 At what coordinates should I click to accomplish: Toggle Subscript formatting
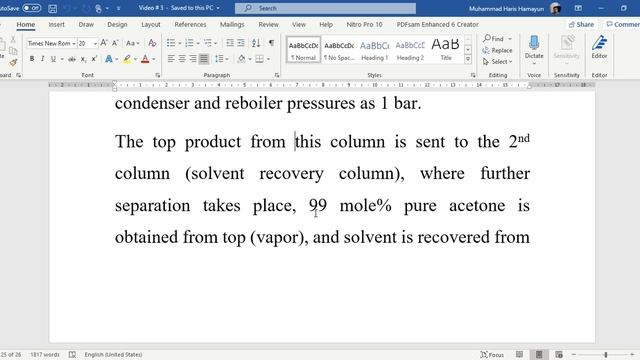click(x=83, y=59)
